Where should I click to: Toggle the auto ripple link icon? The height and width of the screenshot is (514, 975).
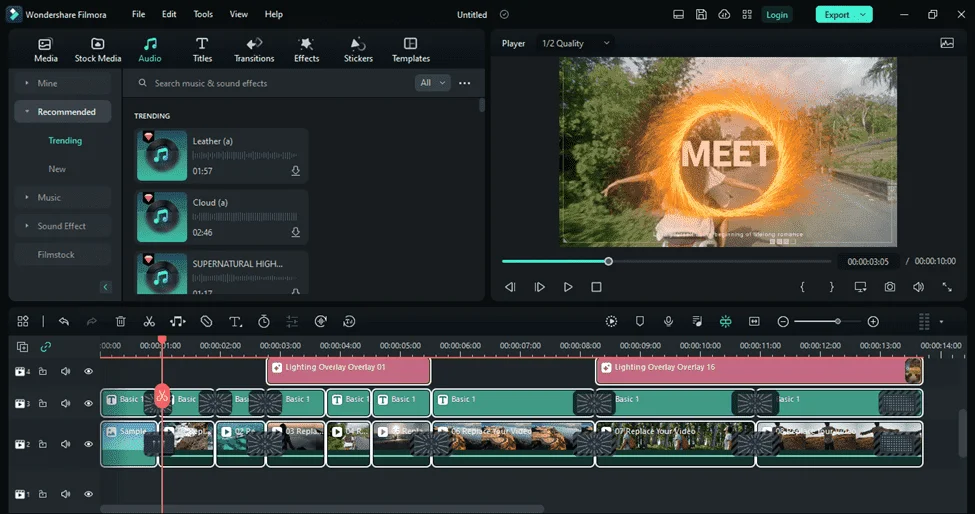pos(45,347)
